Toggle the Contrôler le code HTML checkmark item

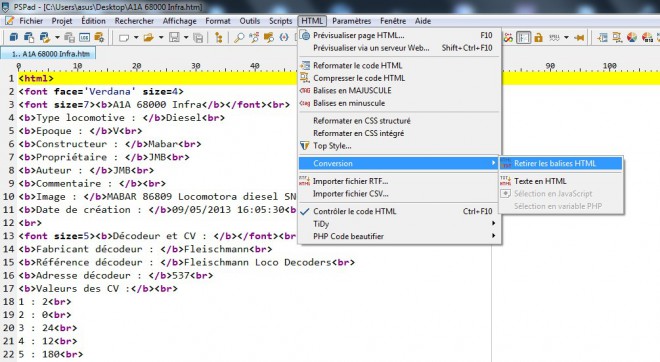399,211
